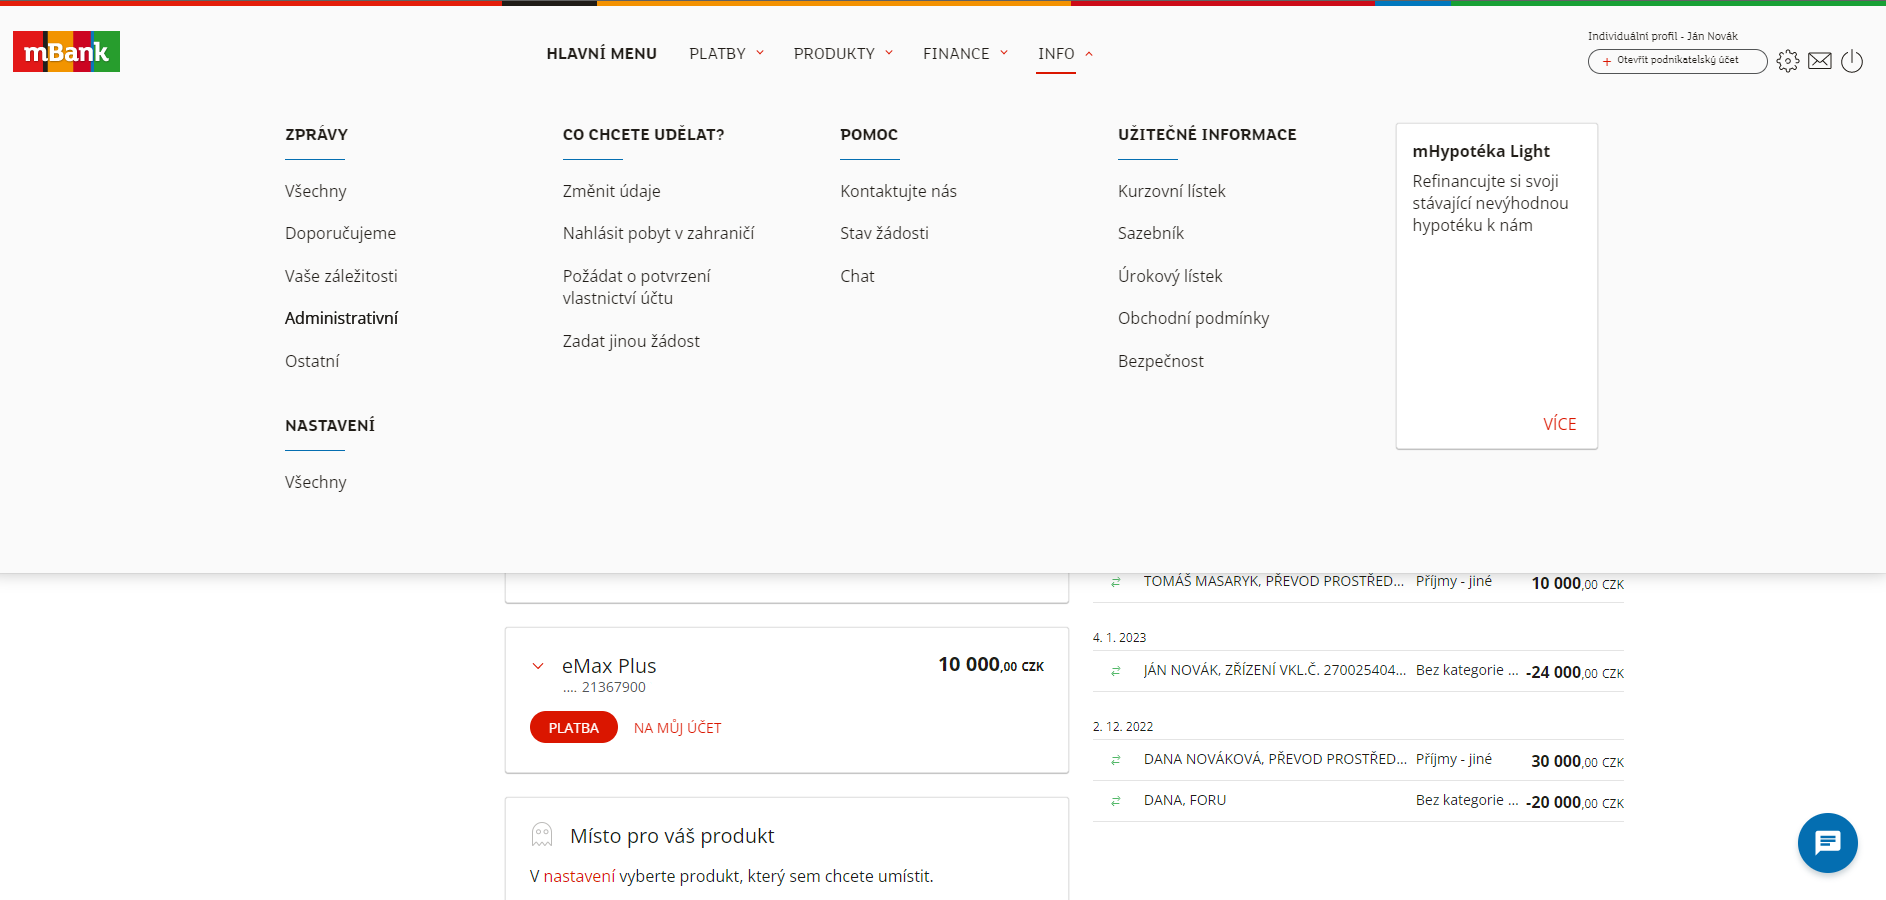Image resolution: width=1886 pixels, height=900 pixels.
Task: Collapse the eMax Plus account chevron
Action: 538,666
